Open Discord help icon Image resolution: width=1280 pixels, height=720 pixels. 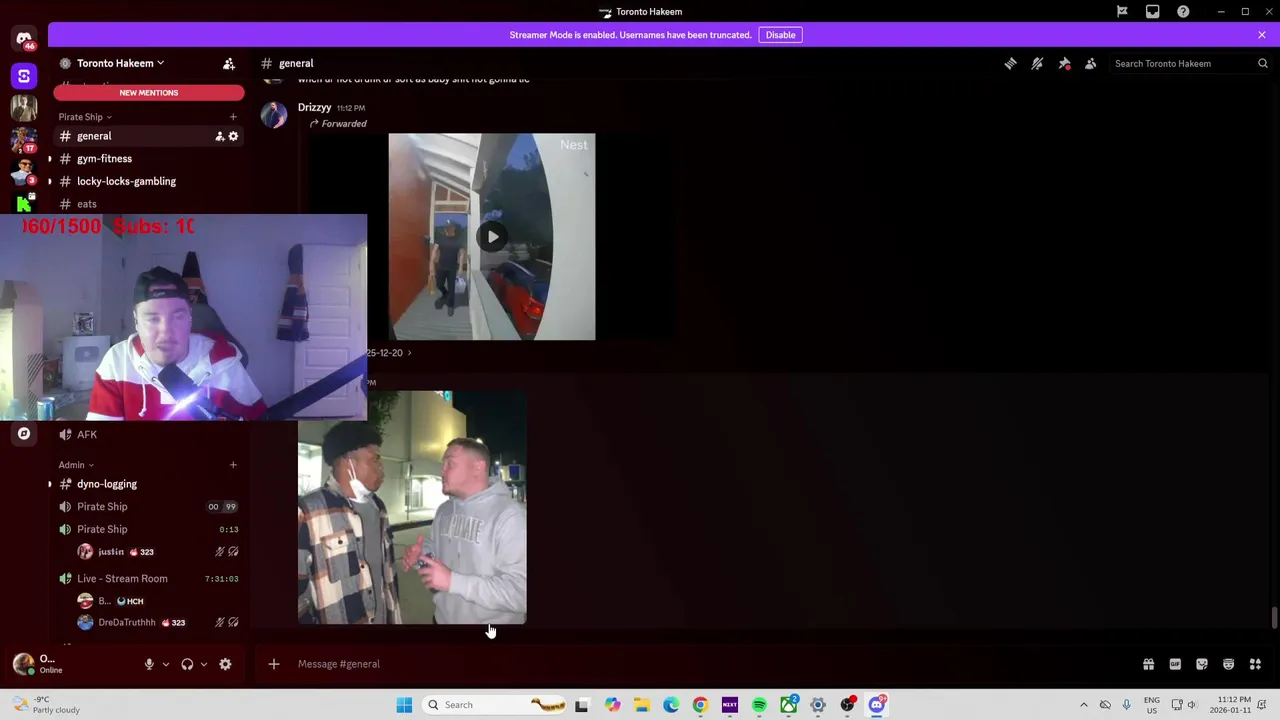[x=1183, y=11]
